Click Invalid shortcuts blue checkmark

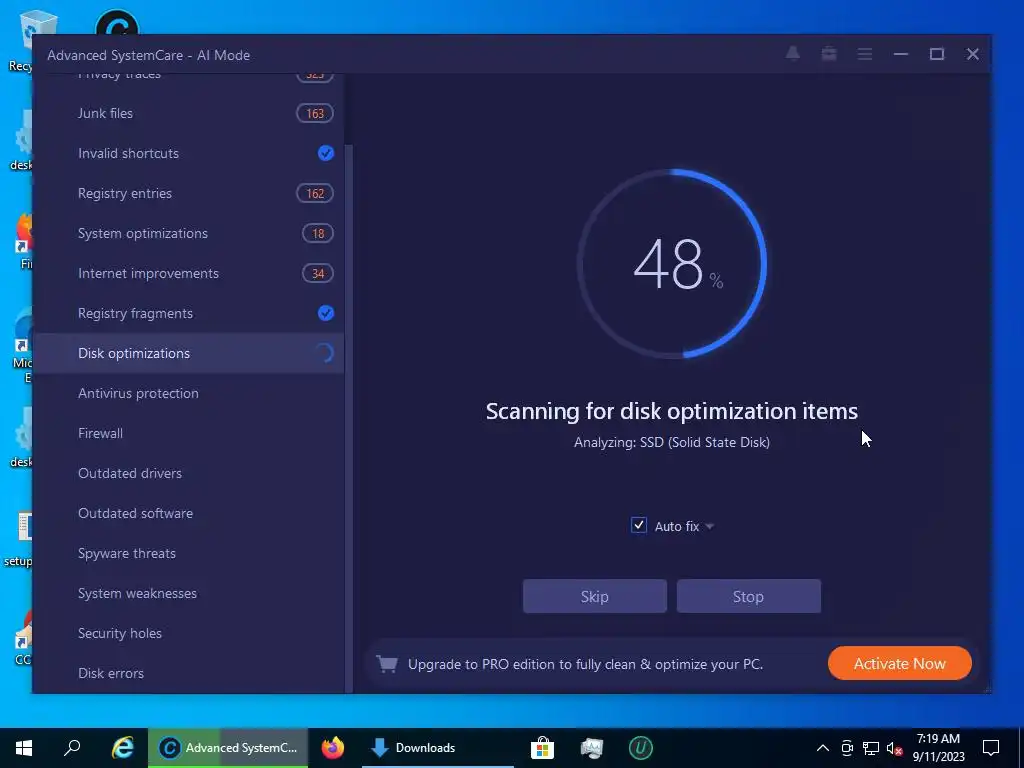click(325, 153)
